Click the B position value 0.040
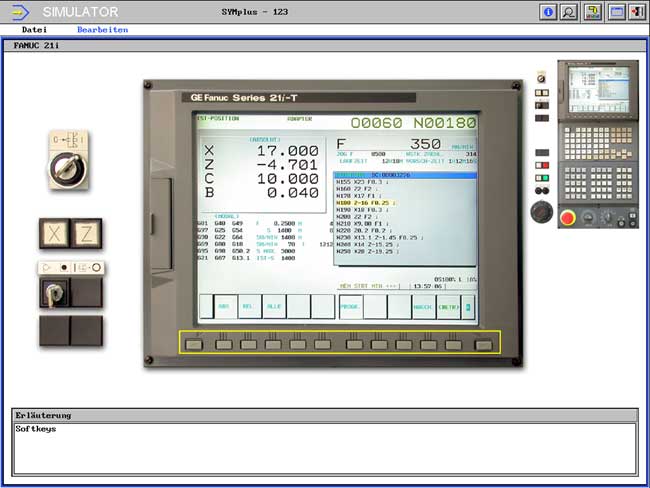 click(x=293, y=193)
